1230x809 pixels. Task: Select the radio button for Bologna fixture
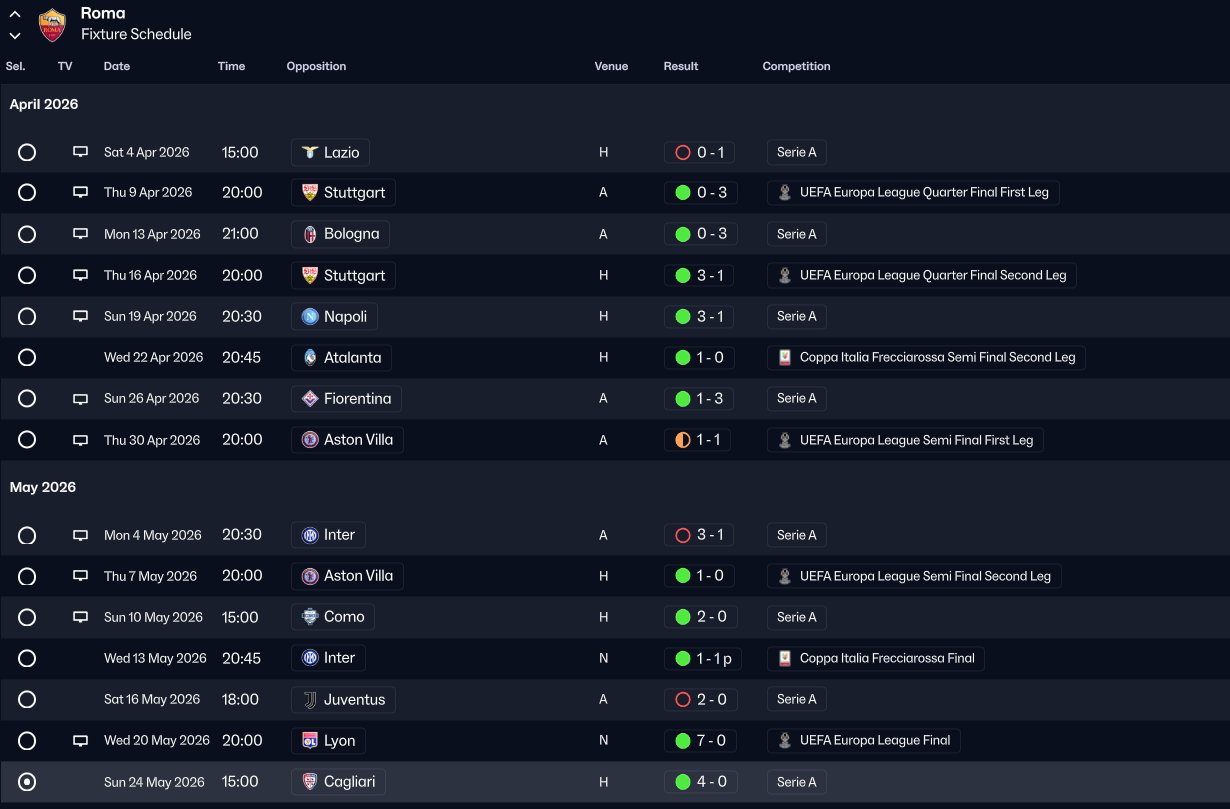[27, 234]
